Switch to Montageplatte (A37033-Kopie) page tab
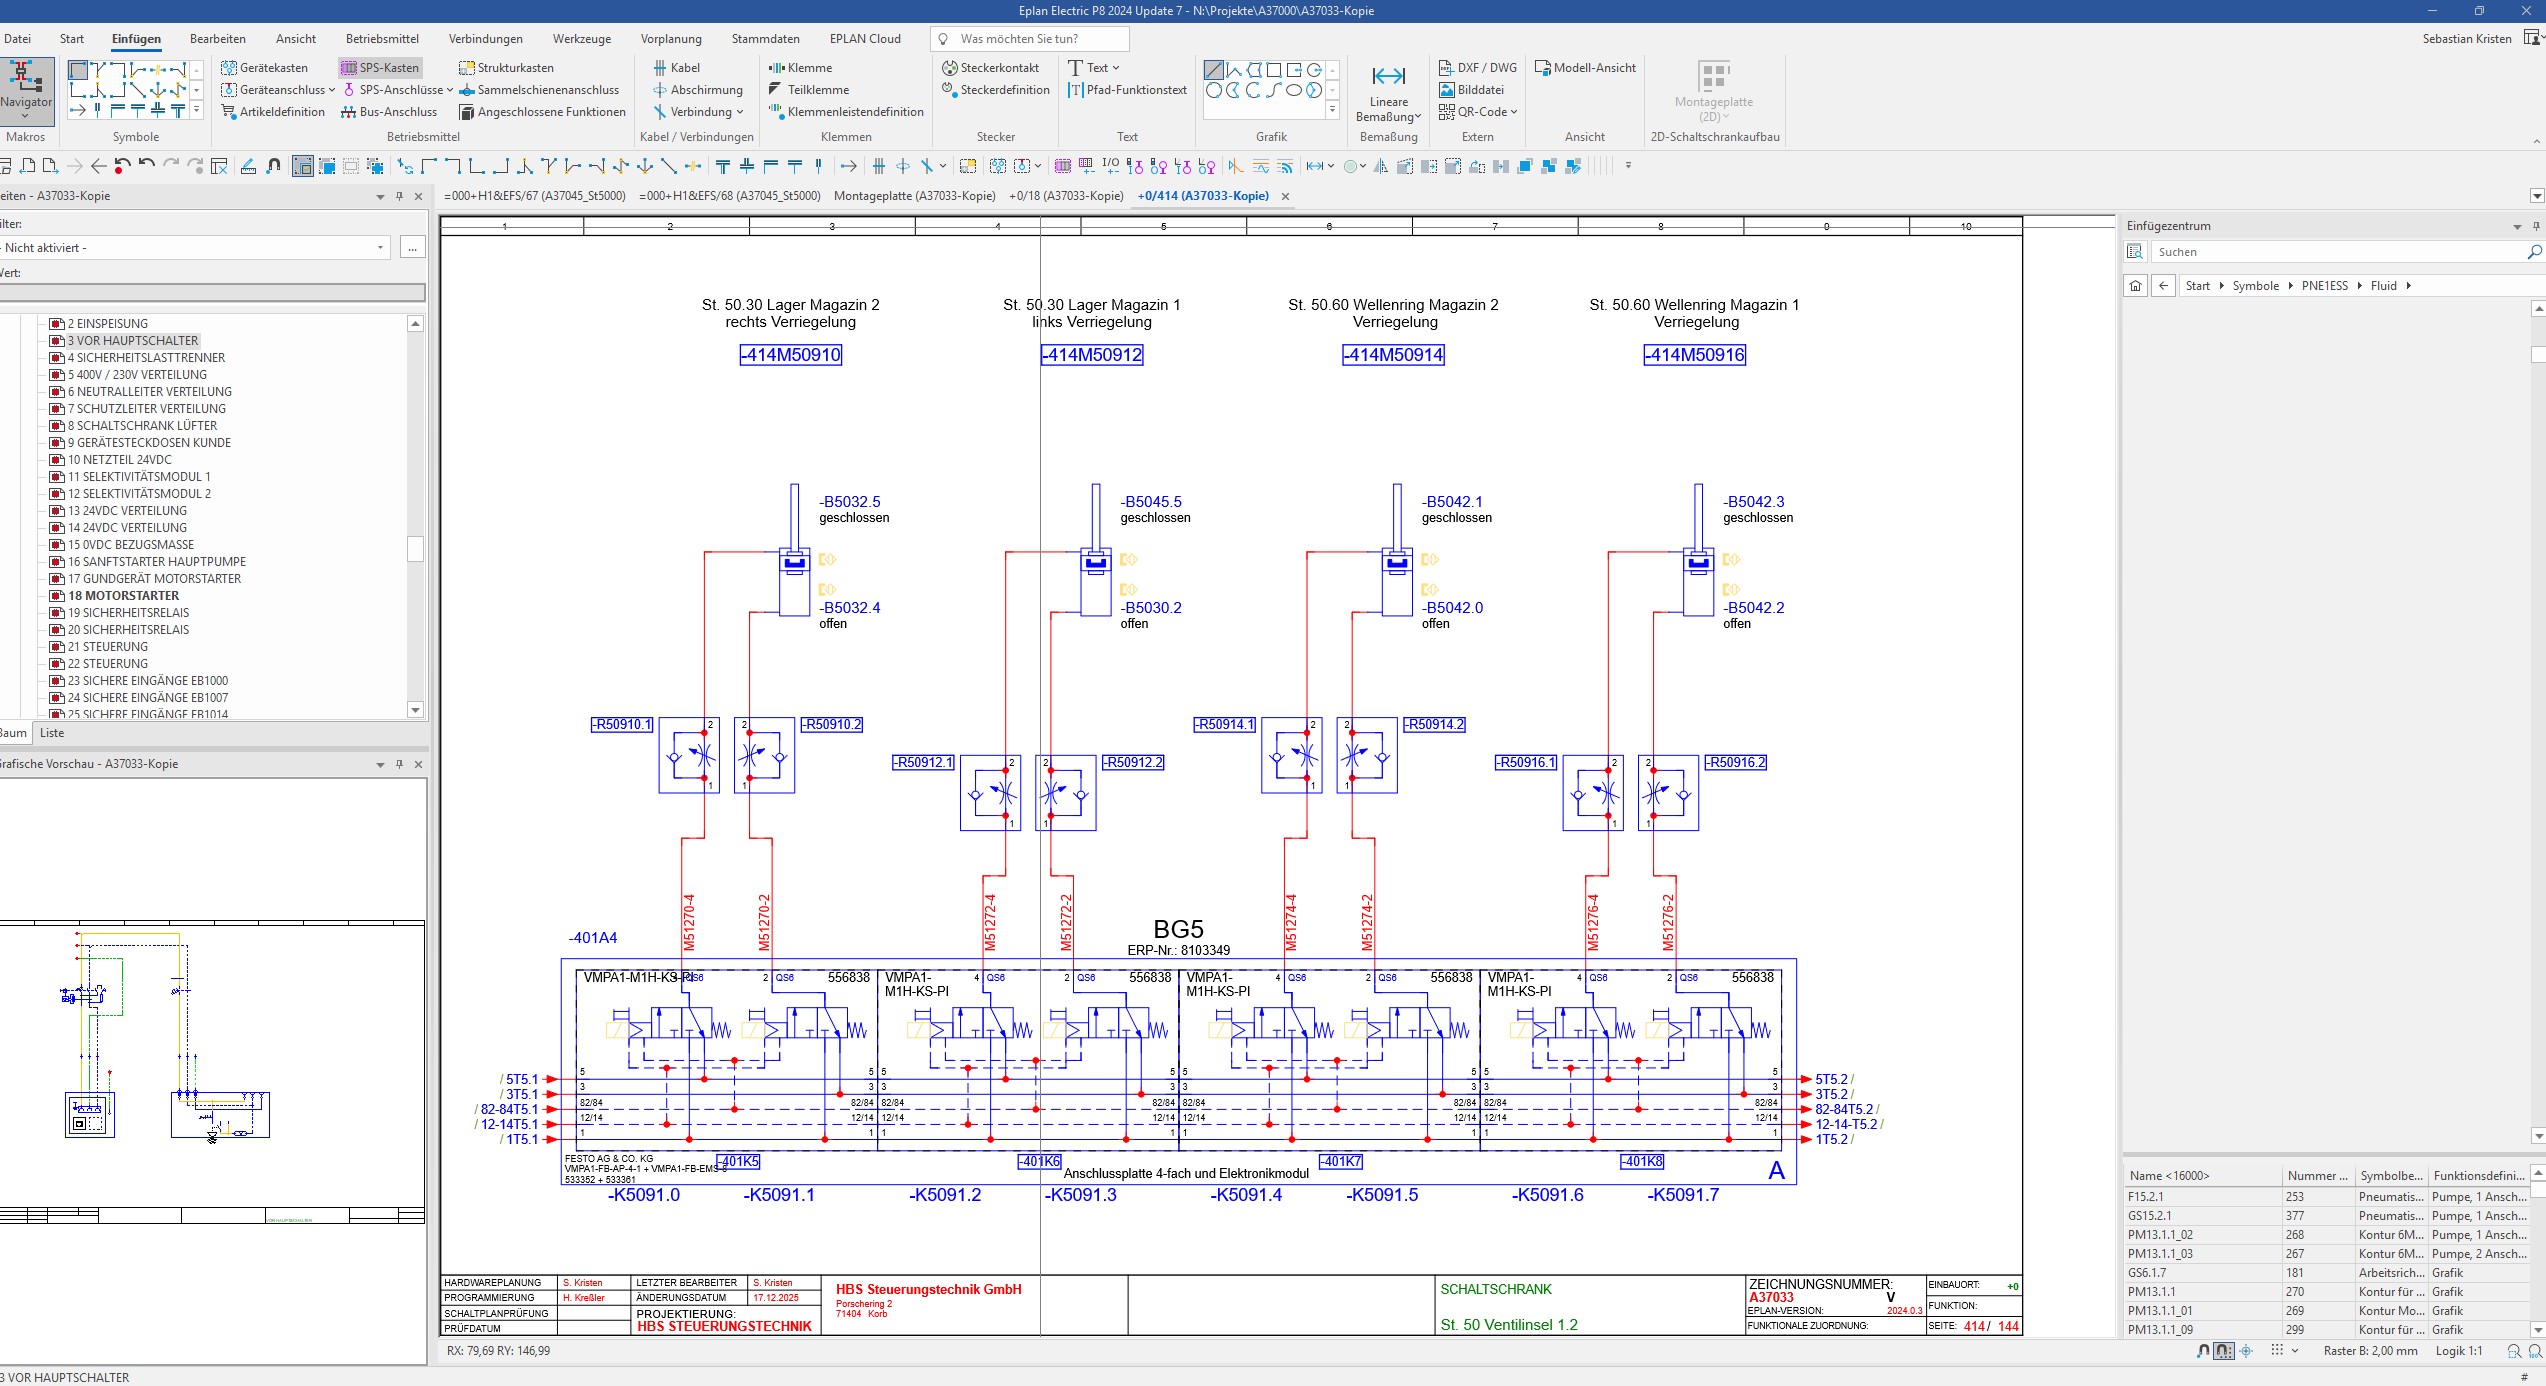 [914, 196]
